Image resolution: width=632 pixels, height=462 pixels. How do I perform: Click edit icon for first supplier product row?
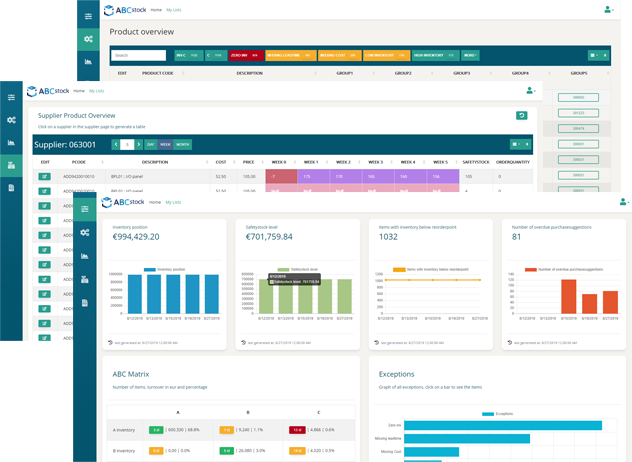[45, 176]
